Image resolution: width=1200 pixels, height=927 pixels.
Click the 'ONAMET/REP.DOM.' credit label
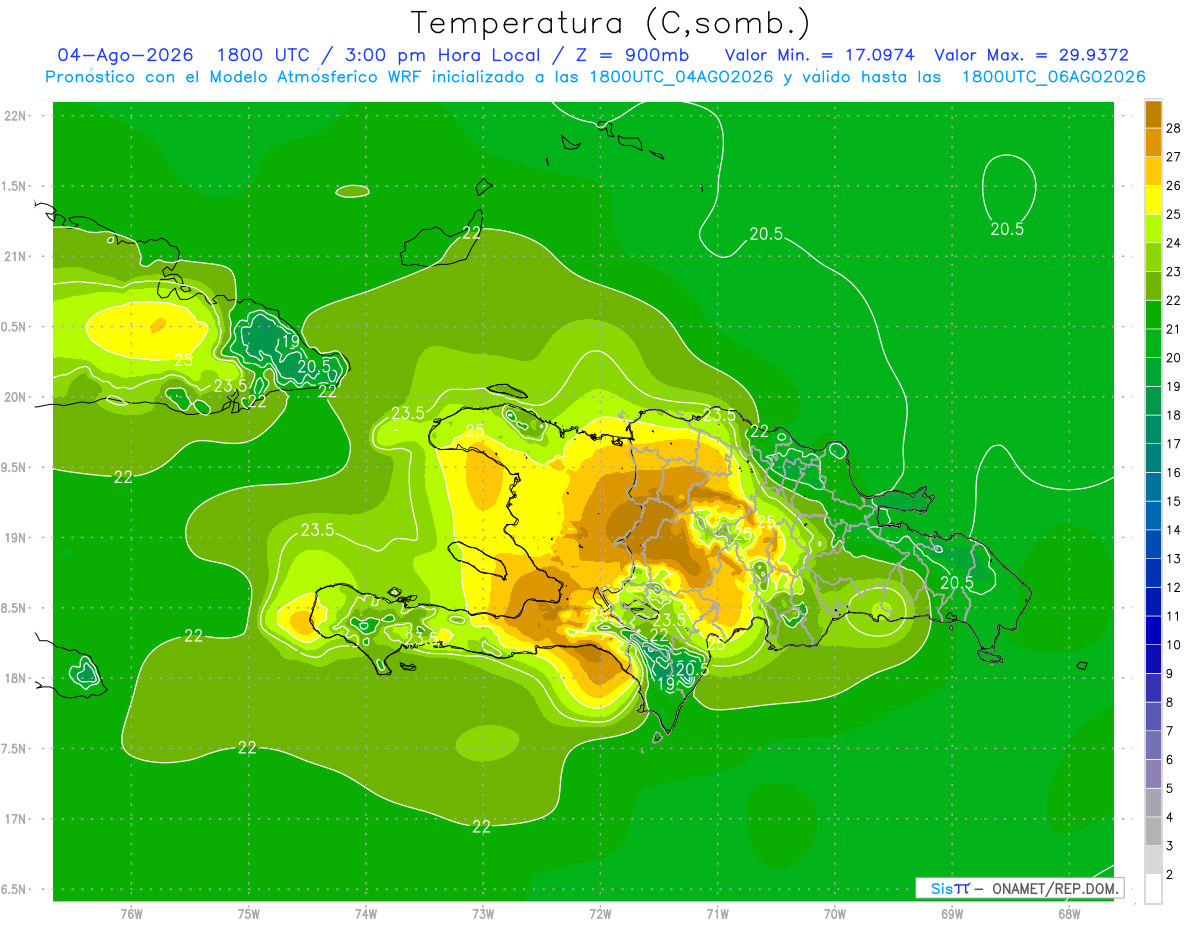(x=1056, y=888)
